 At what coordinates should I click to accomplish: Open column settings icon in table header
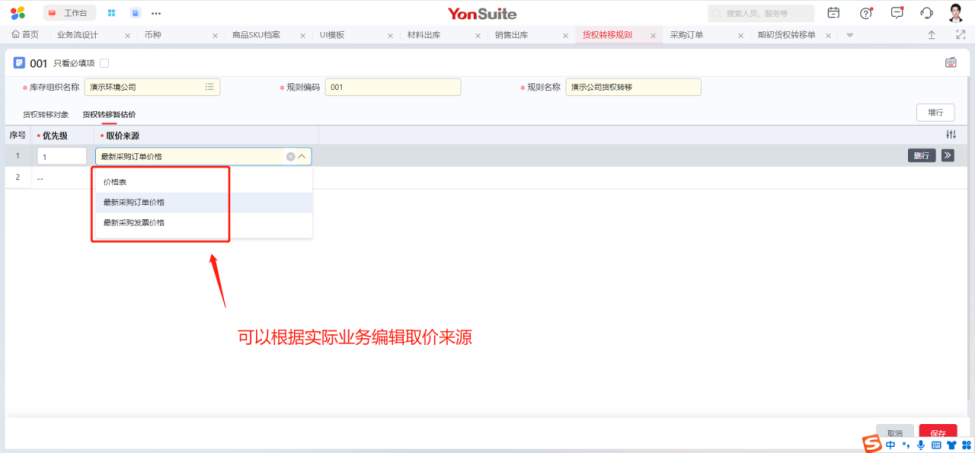(950, 135)
